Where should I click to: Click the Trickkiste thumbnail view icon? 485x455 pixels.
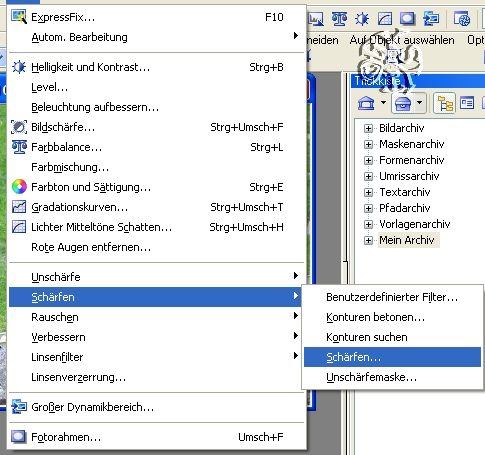pyautogui.click(x=467, y=103)
